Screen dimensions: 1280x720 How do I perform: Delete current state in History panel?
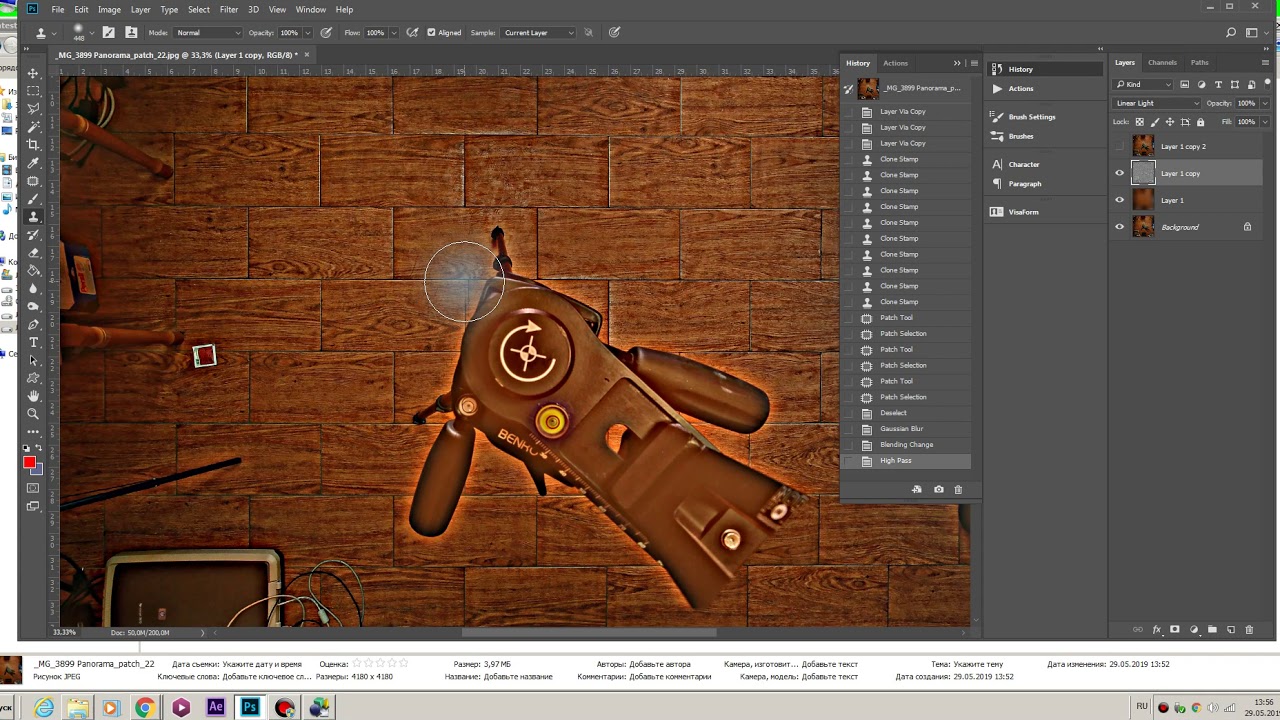tap(958, 489)
